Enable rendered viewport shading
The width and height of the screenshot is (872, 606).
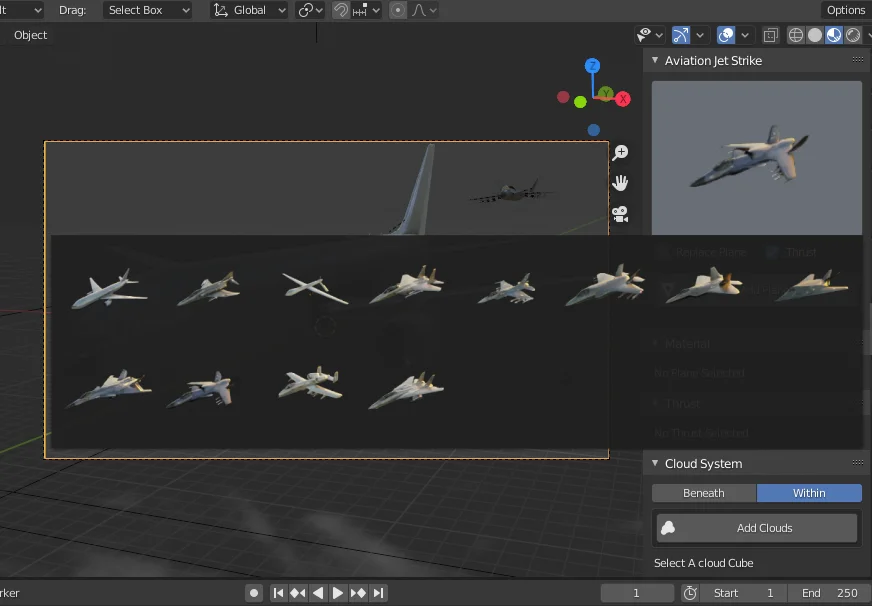852,35
